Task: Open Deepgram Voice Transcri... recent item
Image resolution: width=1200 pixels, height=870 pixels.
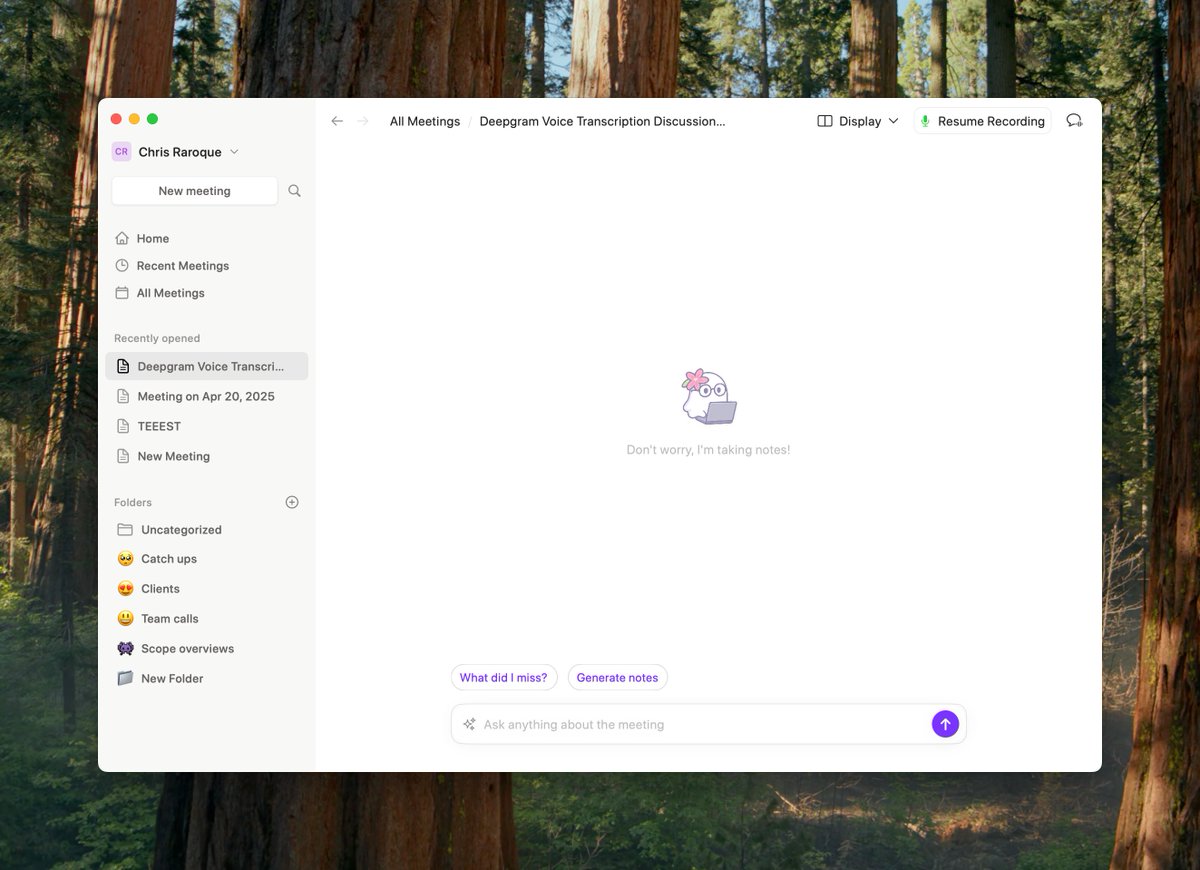Action: [207, 366]
